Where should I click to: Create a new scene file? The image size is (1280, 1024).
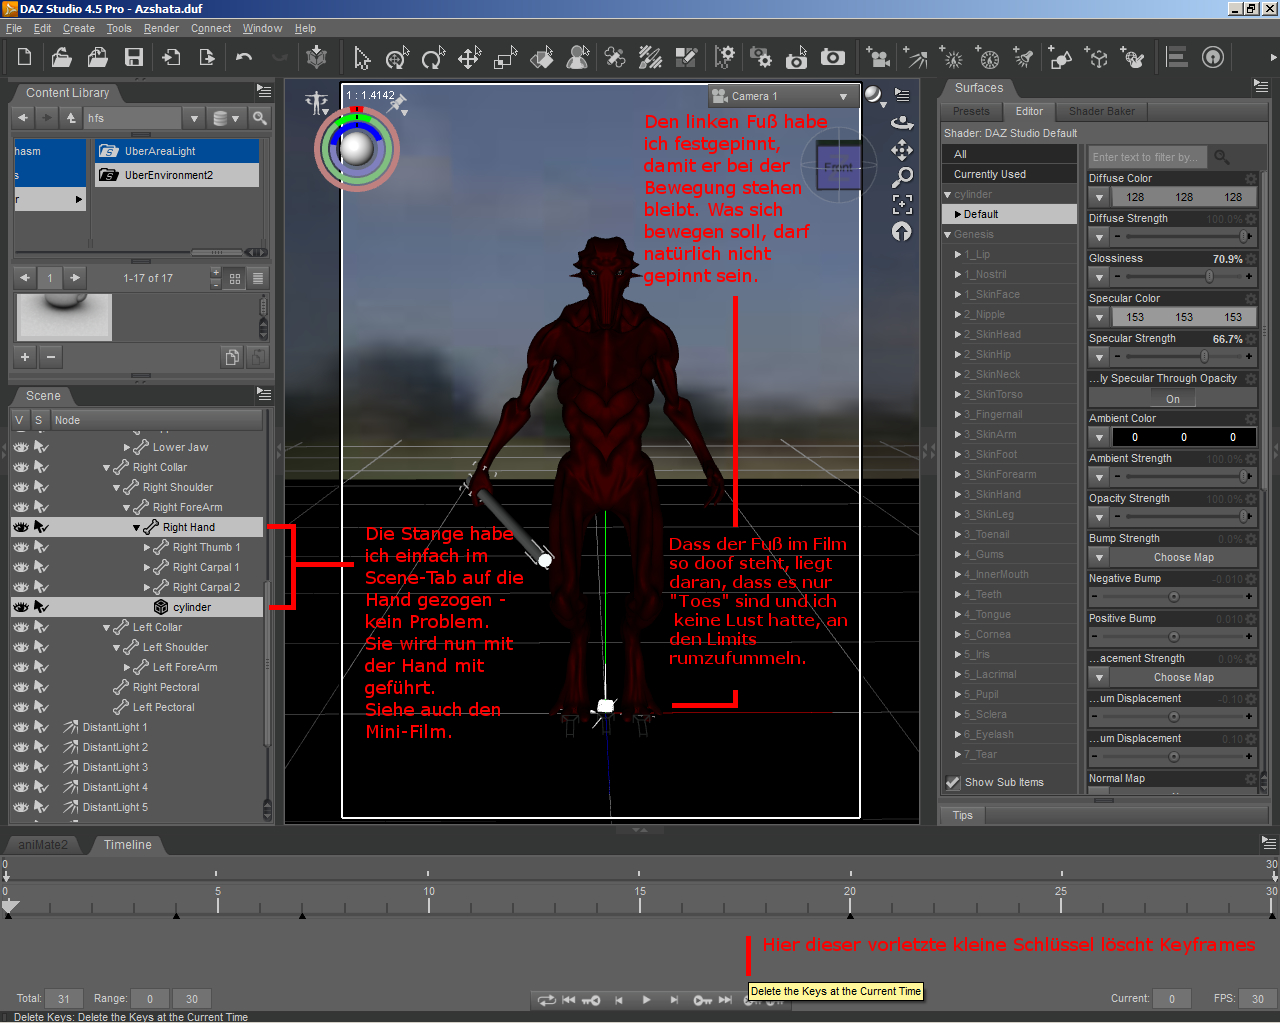pyautogui.click(x=24, y=58)
